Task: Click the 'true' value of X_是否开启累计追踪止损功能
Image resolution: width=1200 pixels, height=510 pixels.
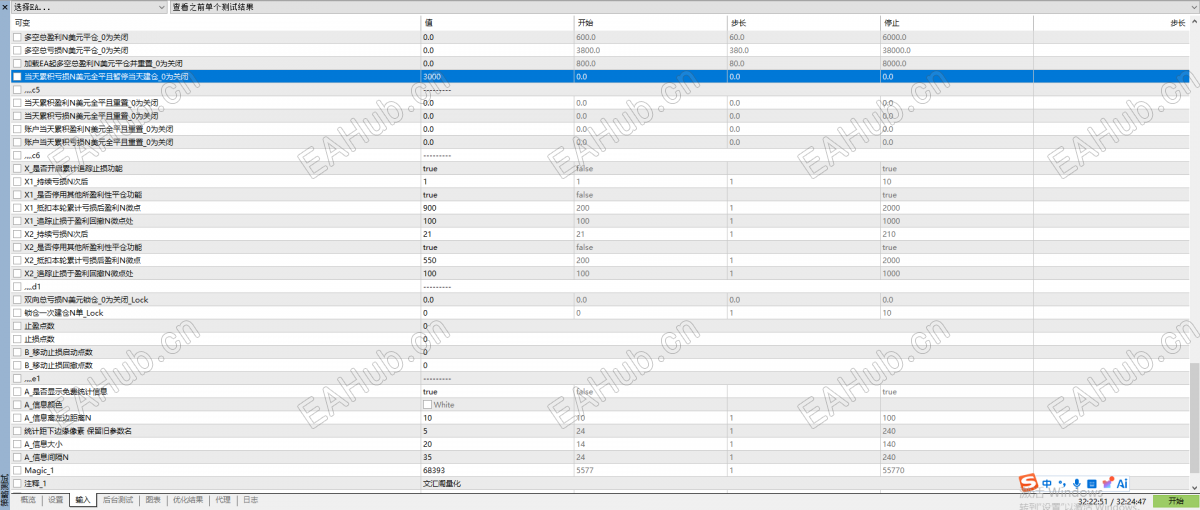Action: point(430,168)
